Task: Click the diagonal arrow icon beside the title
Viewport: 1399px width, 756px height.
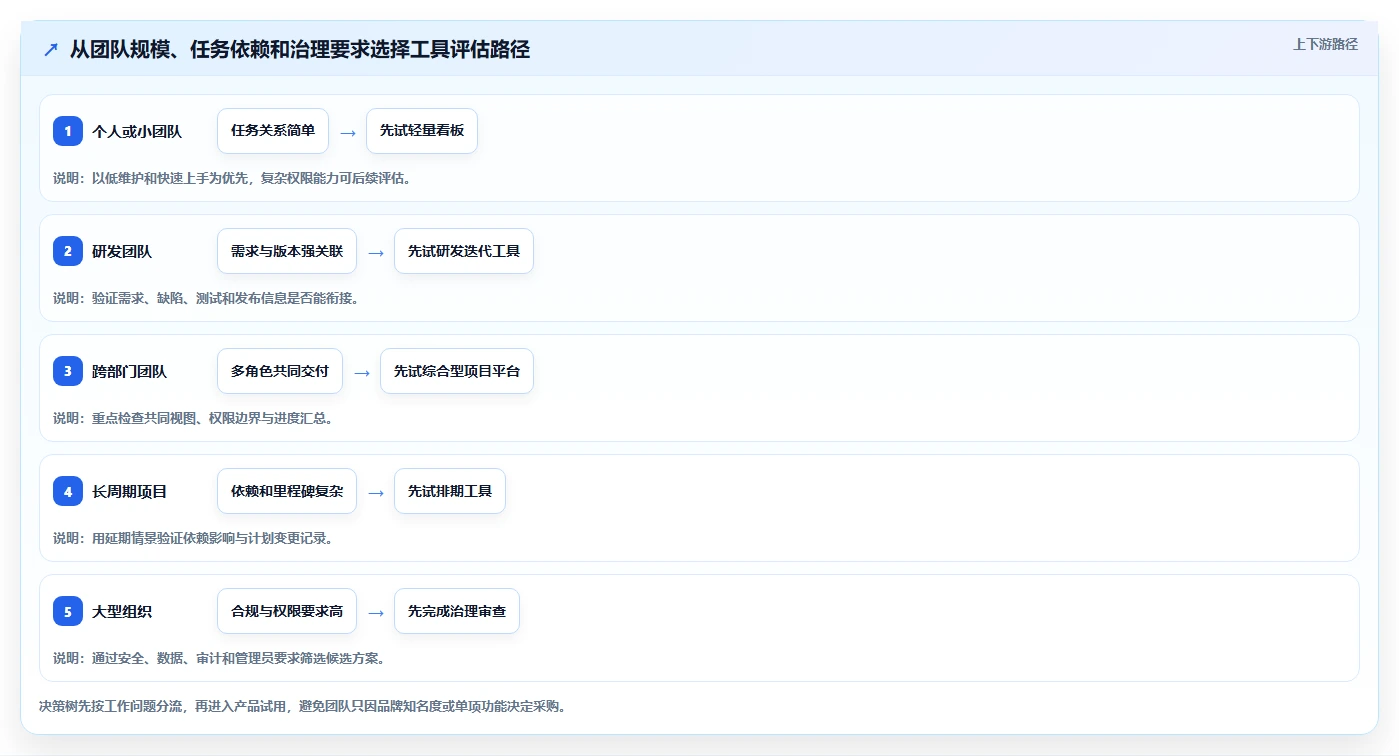Action: coord(51,50)
